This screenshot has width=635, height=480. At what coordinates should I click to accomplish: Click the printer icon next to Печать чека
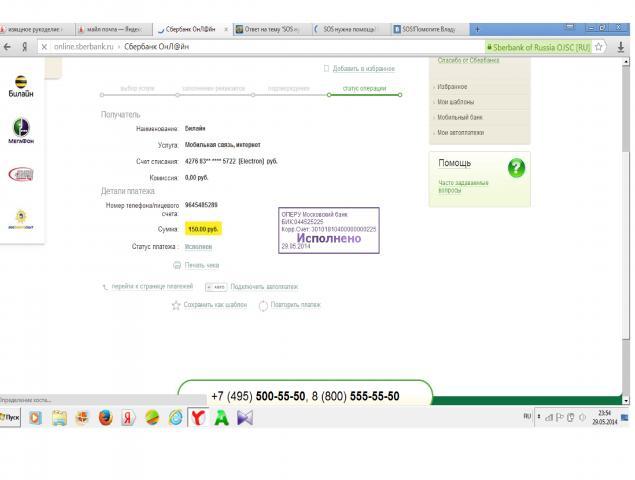point(177,265)
